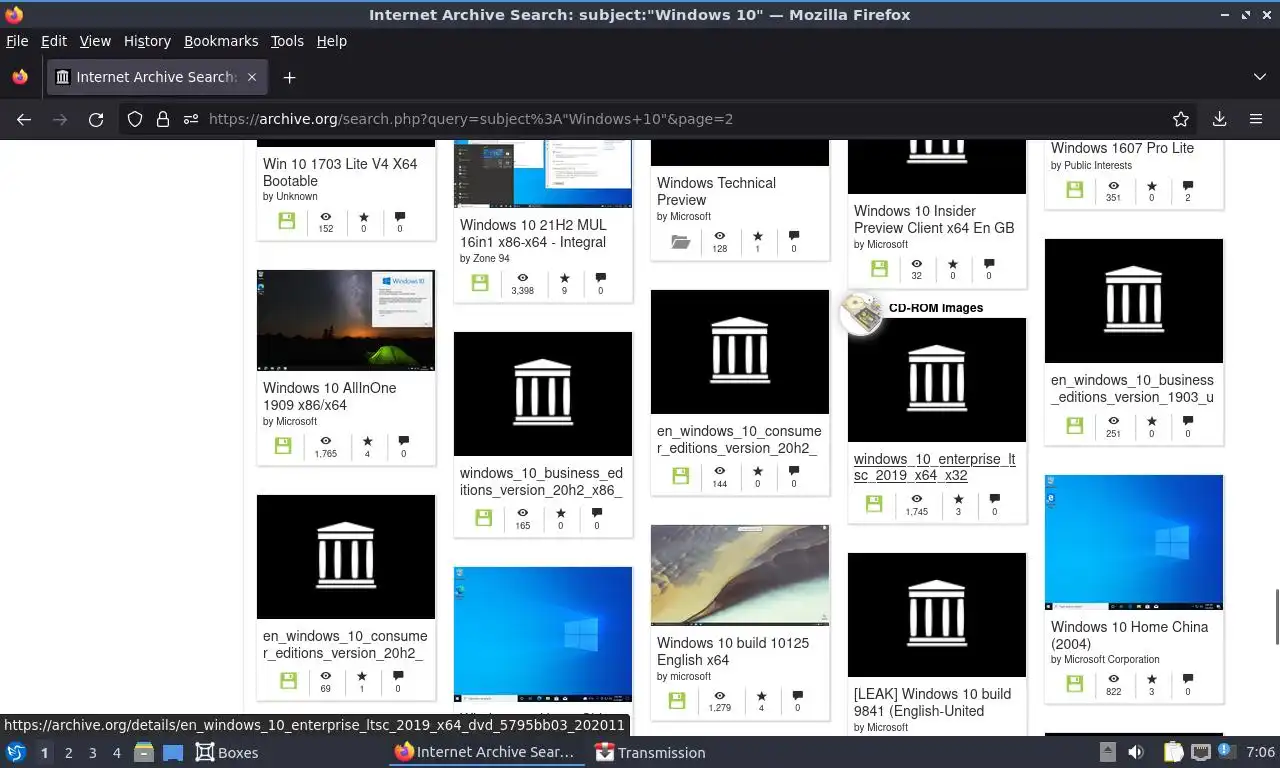Image resolution: width=1280 pixels, height=768 pixels.
Task: Click reviews bubble on Windows 1607 Pro Lite card
Action: coord(1188,186)
